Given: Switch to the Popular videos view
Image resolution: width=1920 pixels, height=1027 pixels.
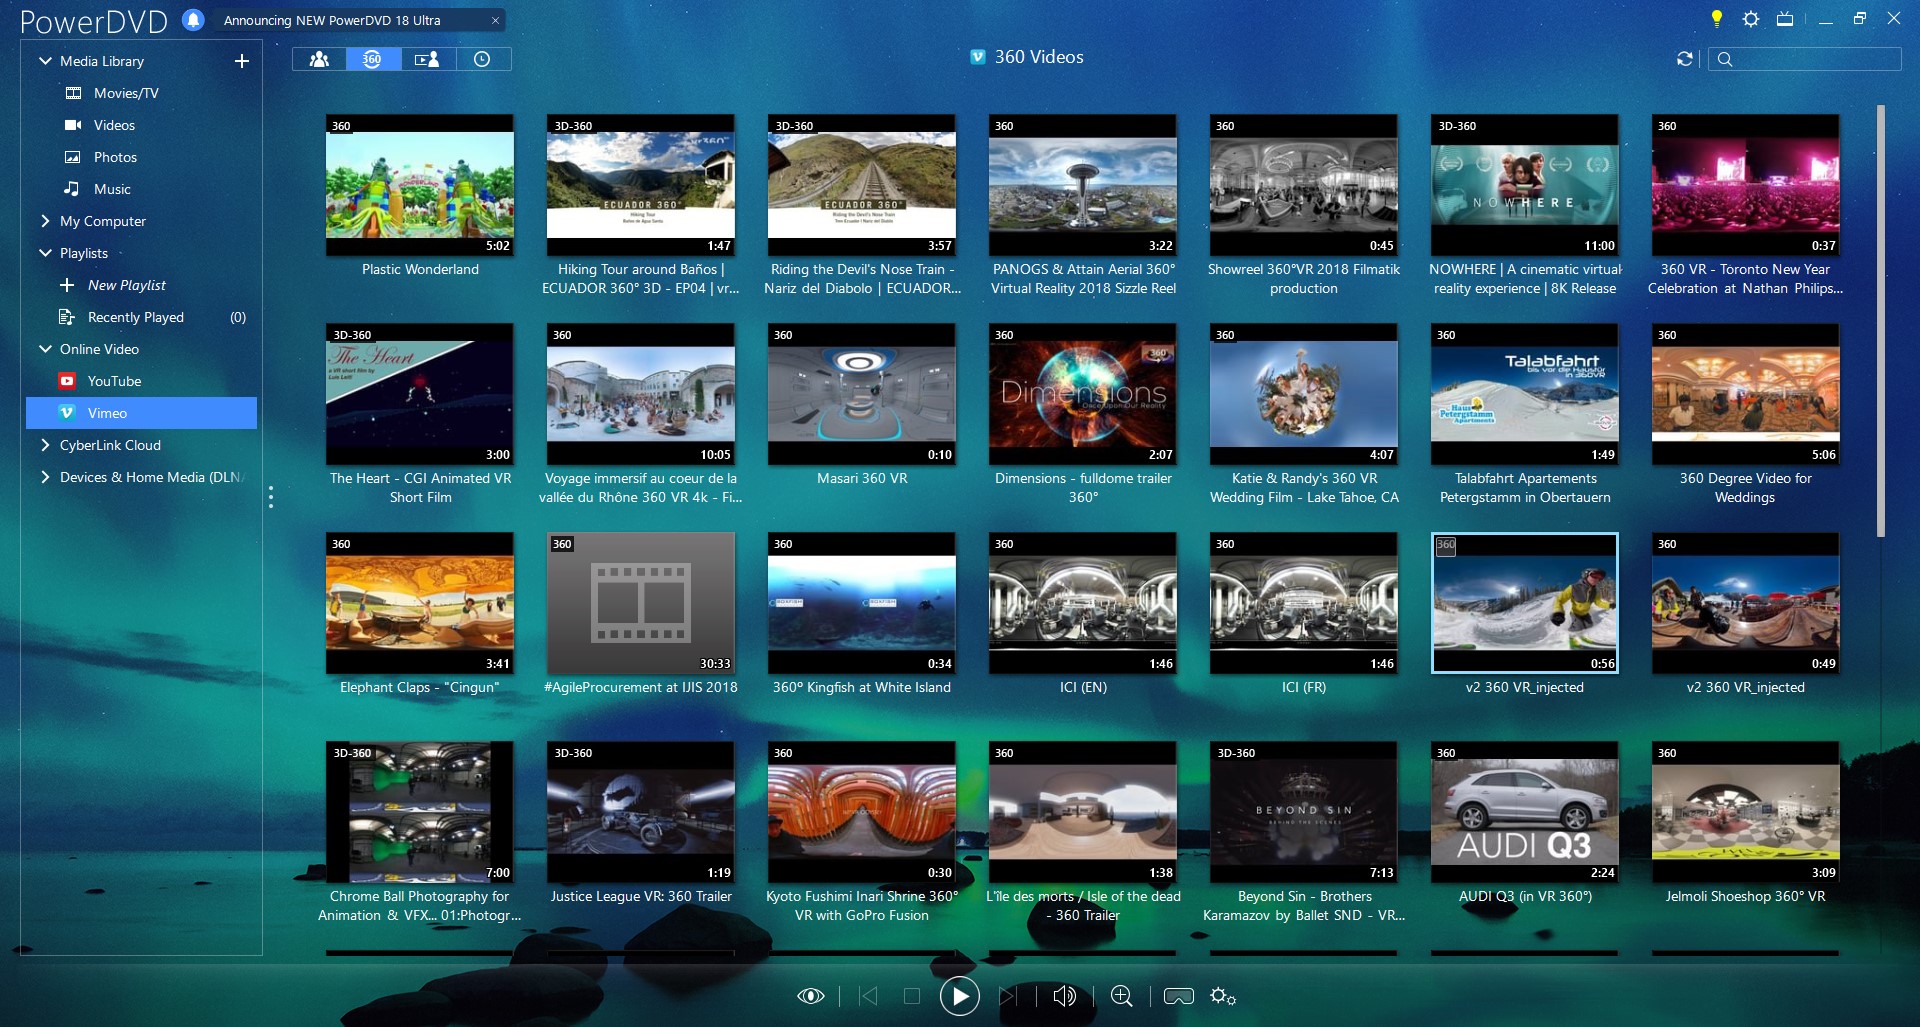Looking at the screenshot, I should [x=319, y=59].
